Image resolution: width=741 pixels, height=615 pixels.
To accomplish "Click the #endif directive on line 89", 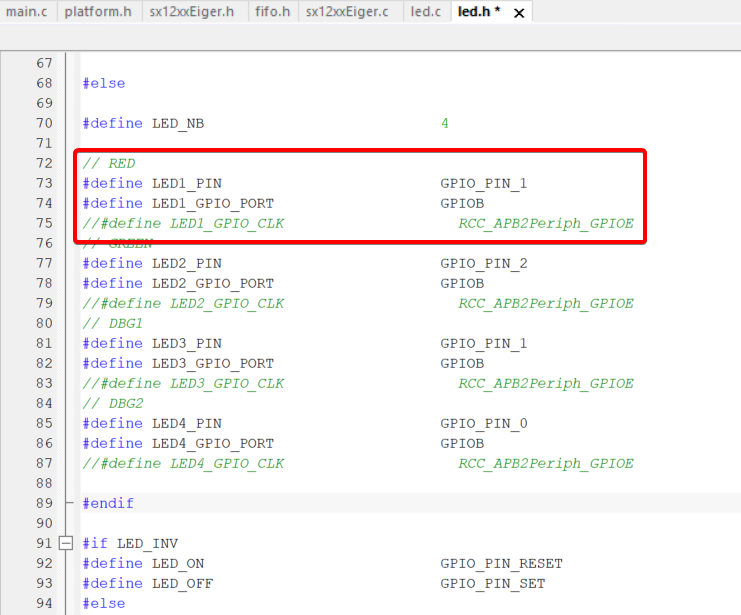I will [x=108, y=503].
